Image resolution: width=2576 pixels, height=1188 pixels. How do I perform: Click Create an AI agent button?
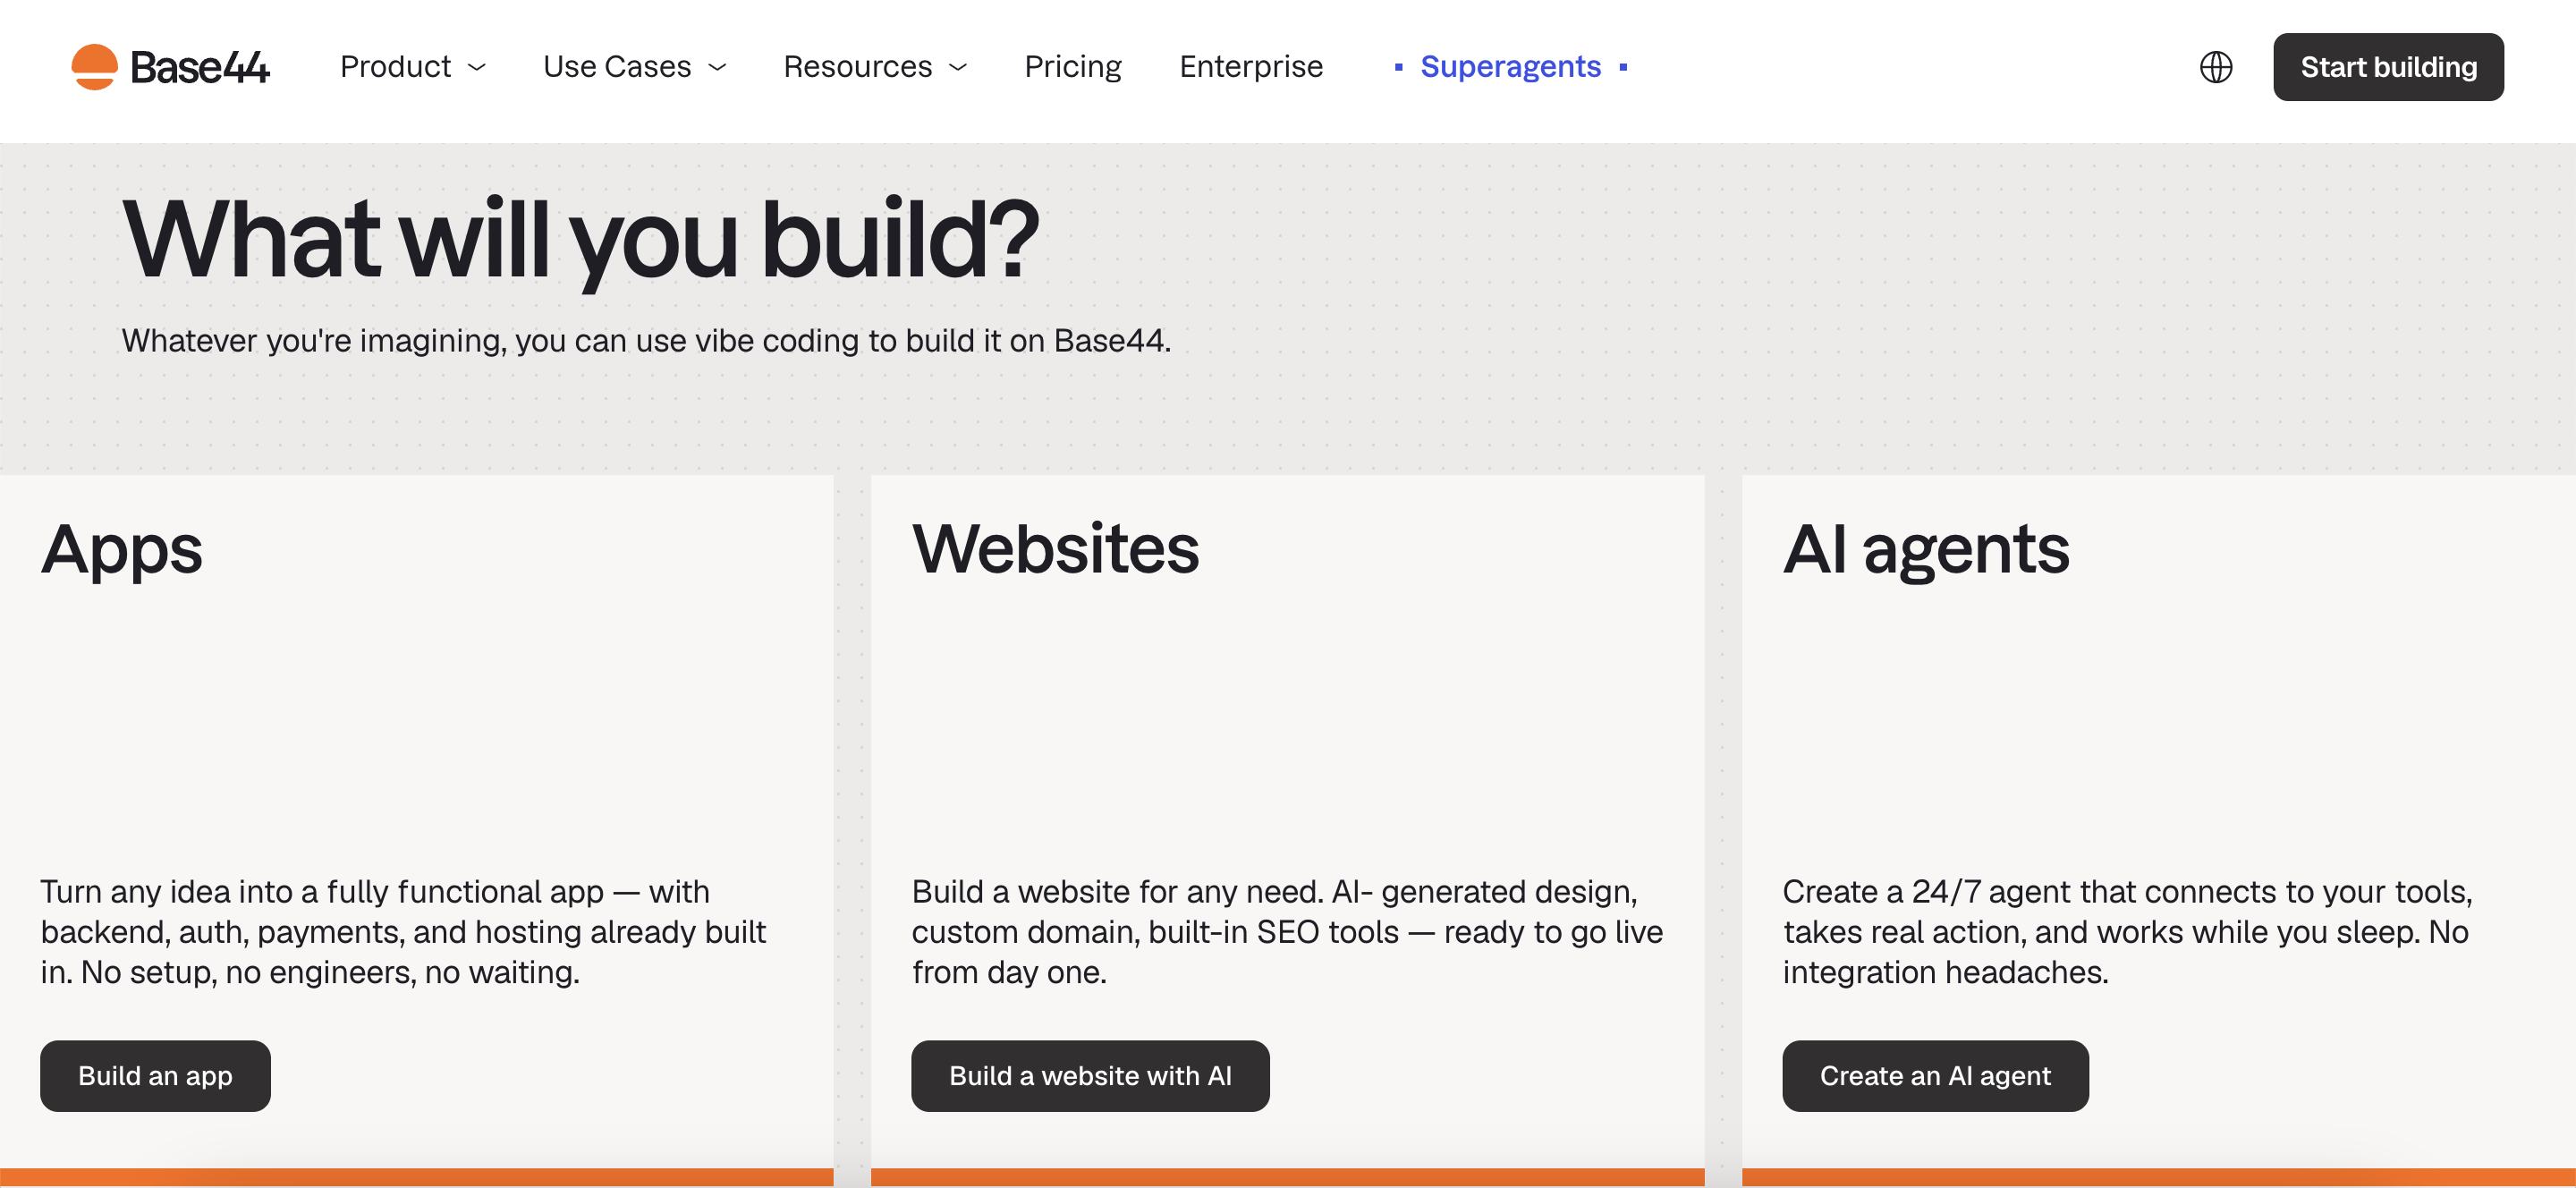(1935, 1076)
